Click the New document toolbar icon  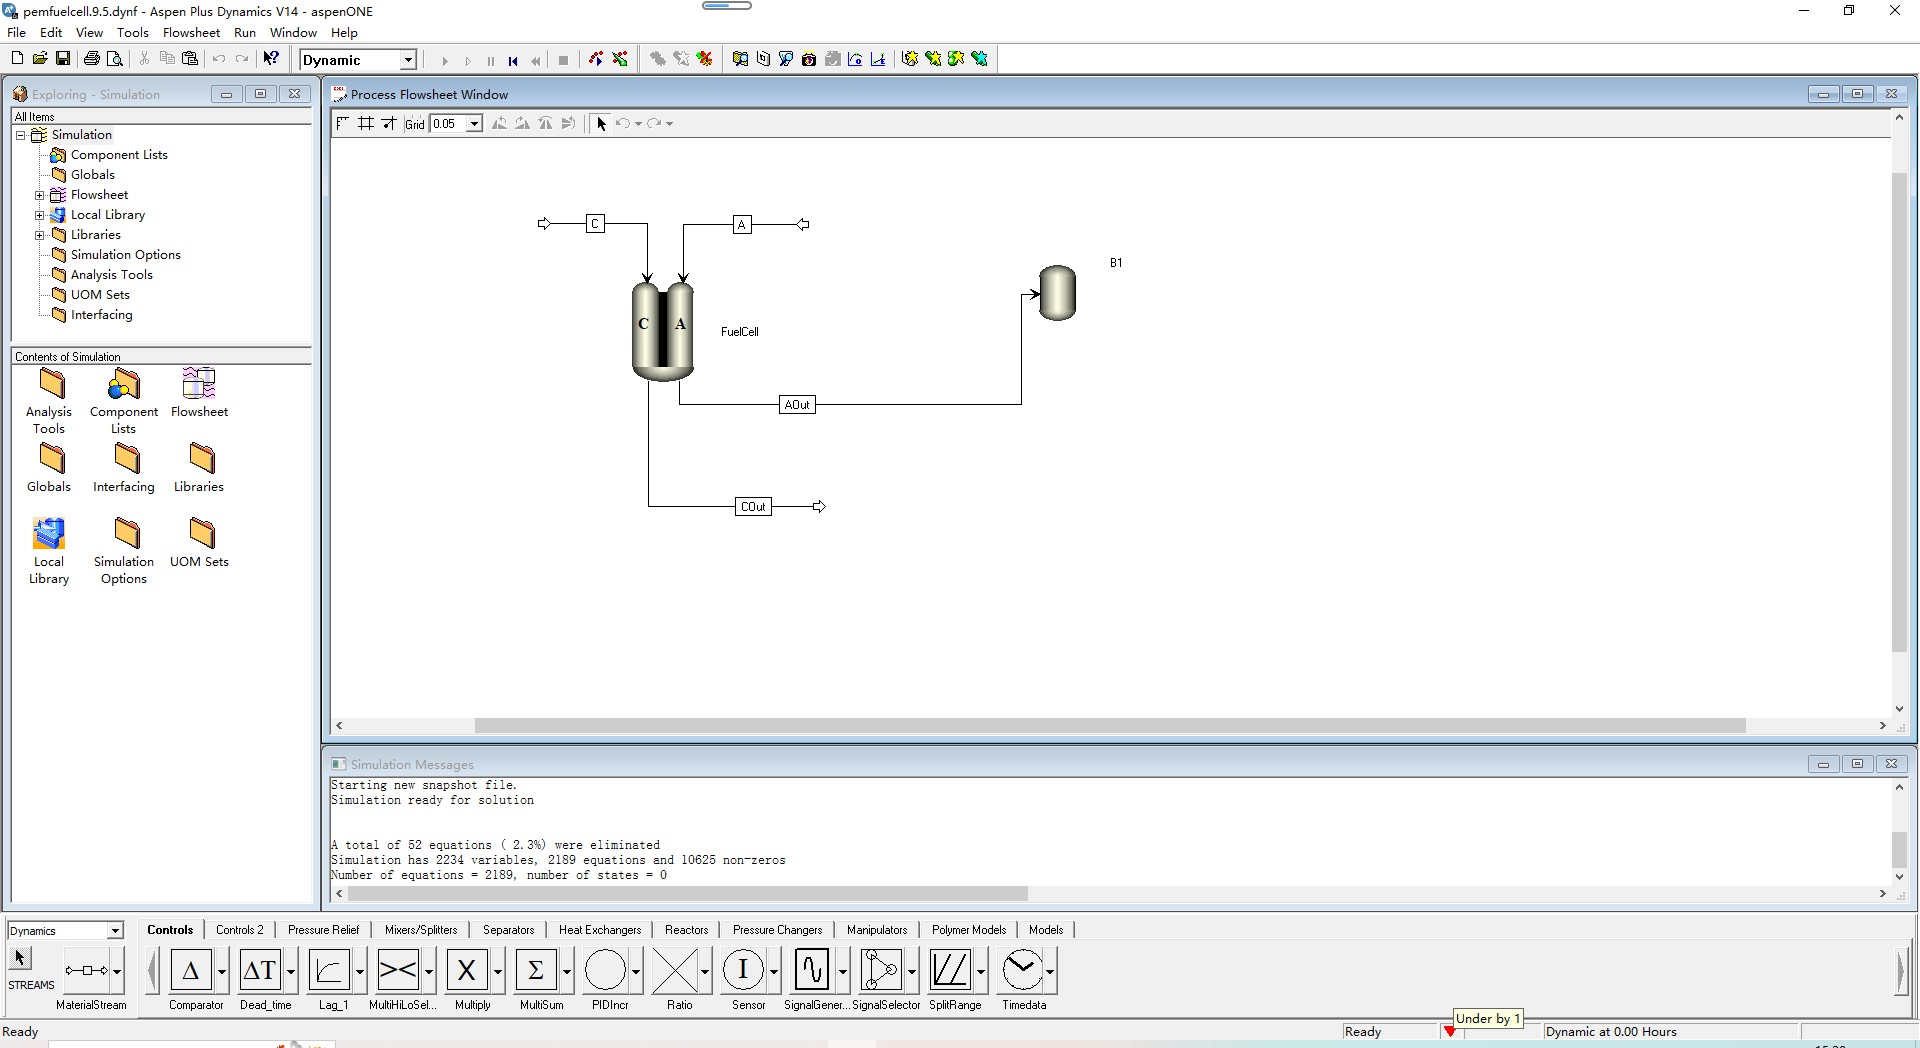(x=17, y=59)
